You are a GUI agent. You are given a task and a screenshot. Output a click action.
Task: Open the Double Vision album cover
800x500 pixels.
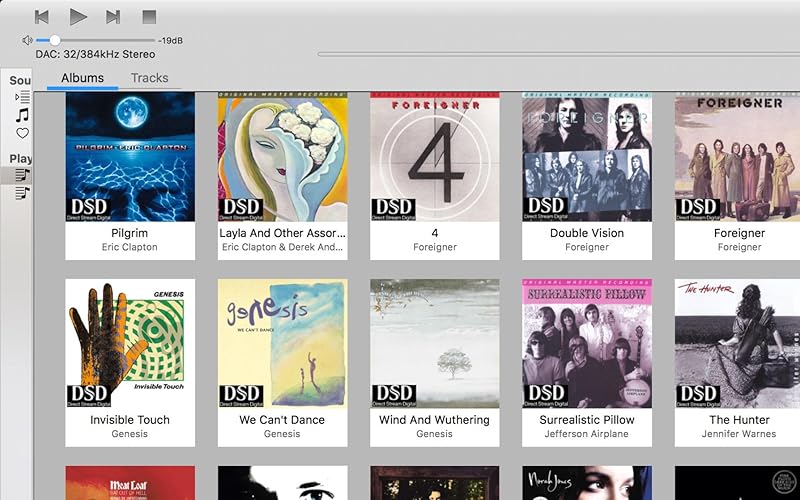[587, 157]
